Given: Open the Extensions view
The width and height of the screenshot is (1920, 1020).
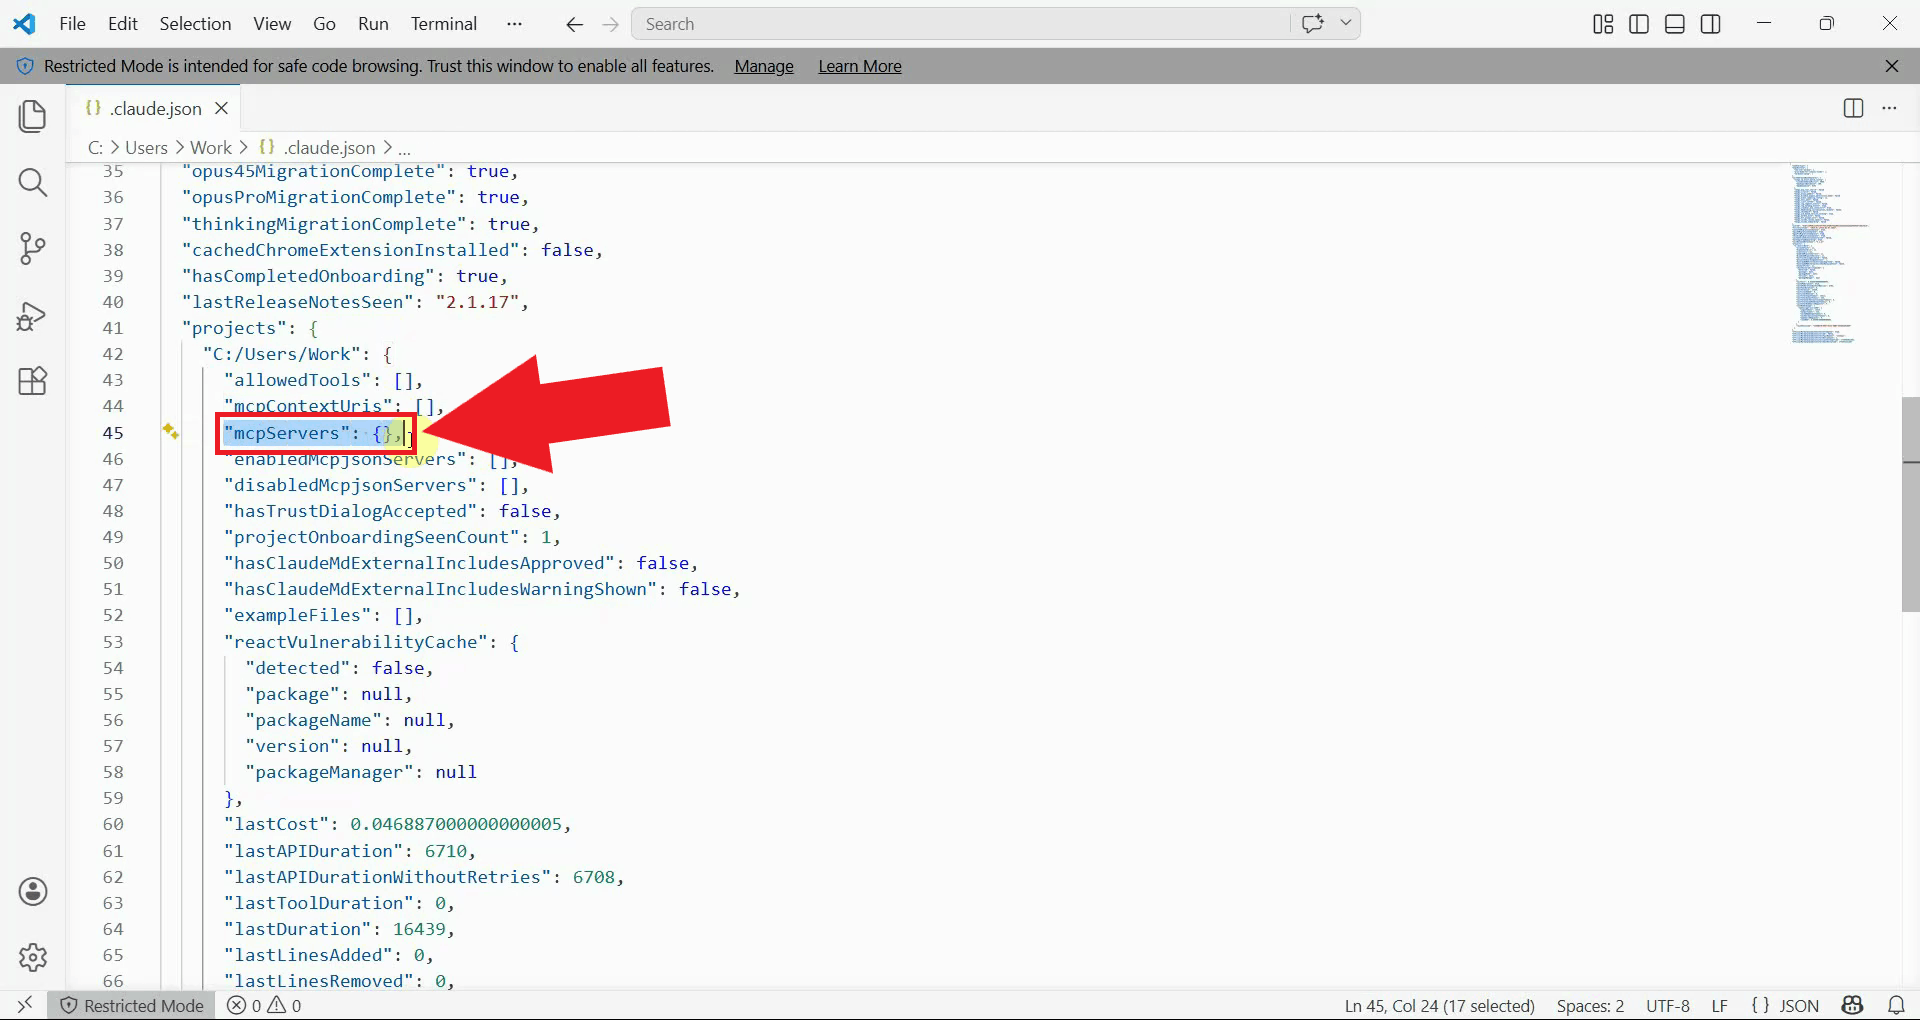Looking at the screenshot, I should [x=33, y=381].
